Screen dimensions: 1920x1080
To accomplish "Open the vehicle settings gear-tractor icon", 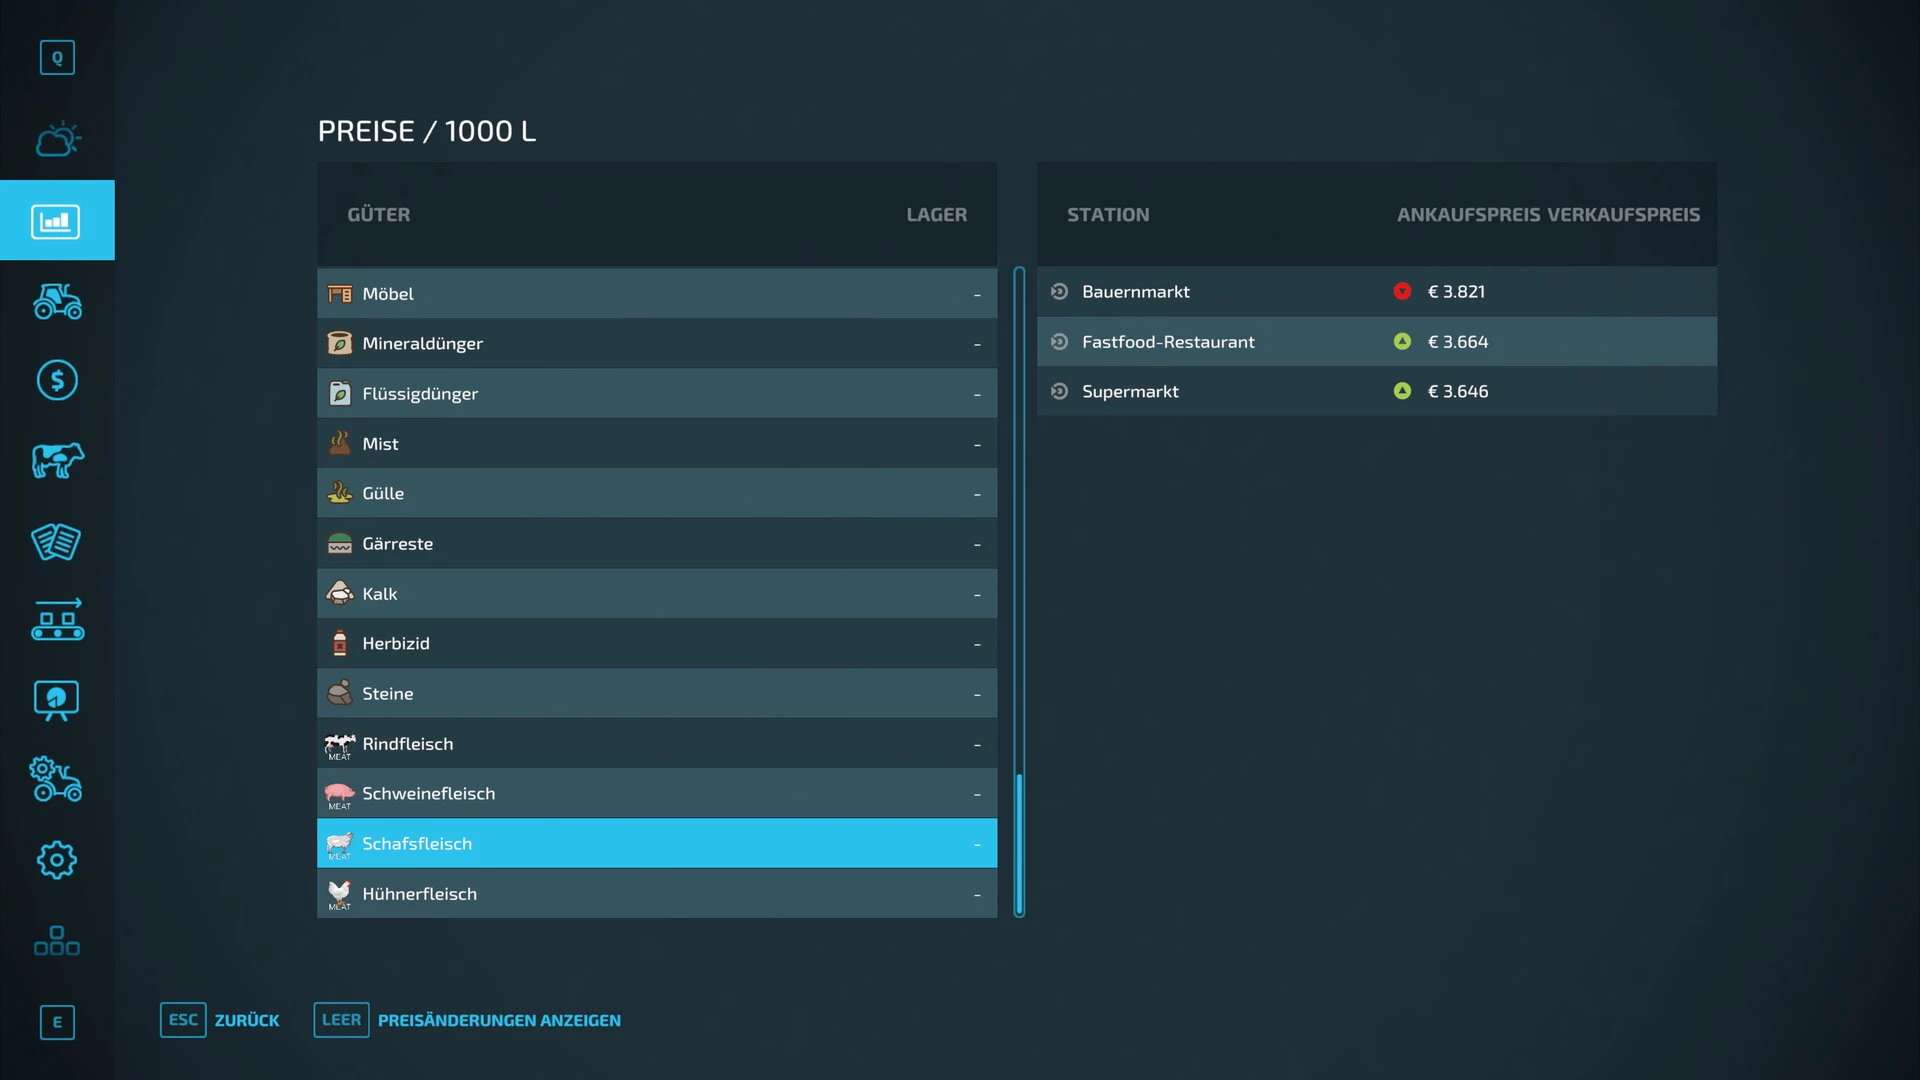I will pyautogui.click(x=57, y=780).
